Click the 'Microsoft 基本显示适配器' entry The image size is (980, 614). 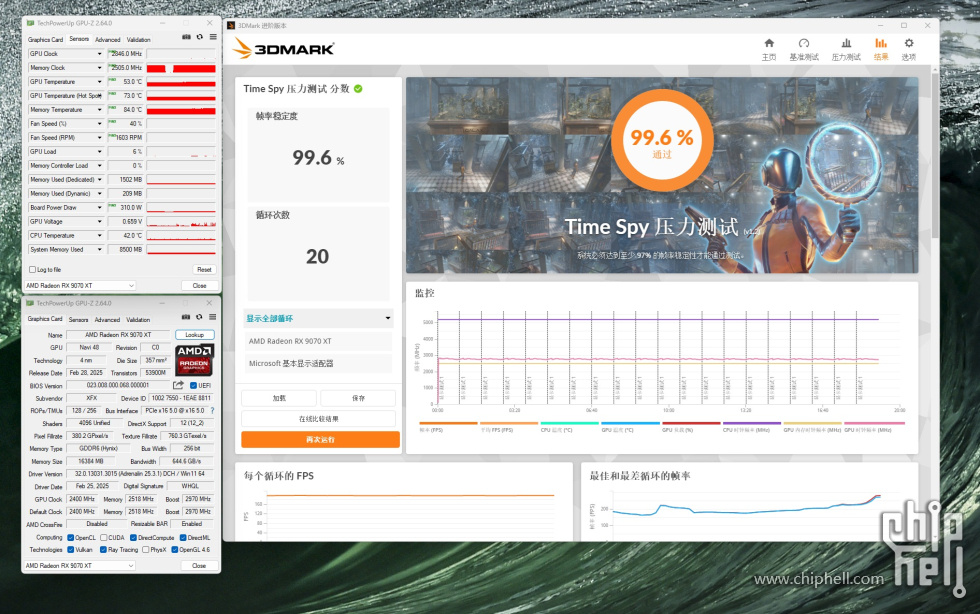point(318,363)
